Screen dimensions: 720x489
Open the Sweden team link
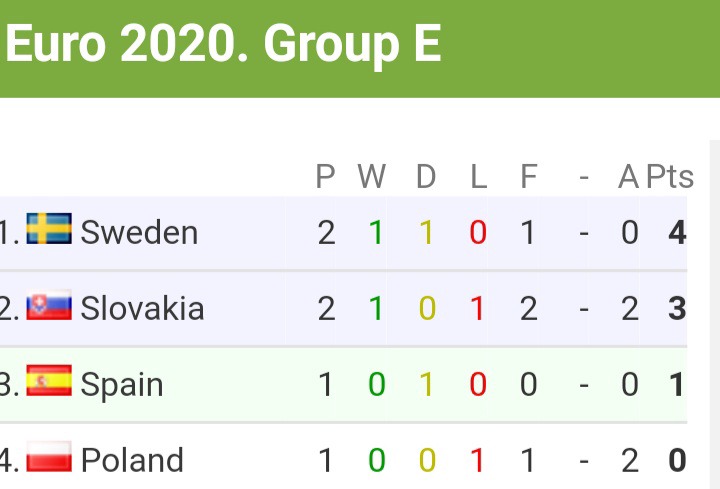pyautogui.click(x=139, y=232)
